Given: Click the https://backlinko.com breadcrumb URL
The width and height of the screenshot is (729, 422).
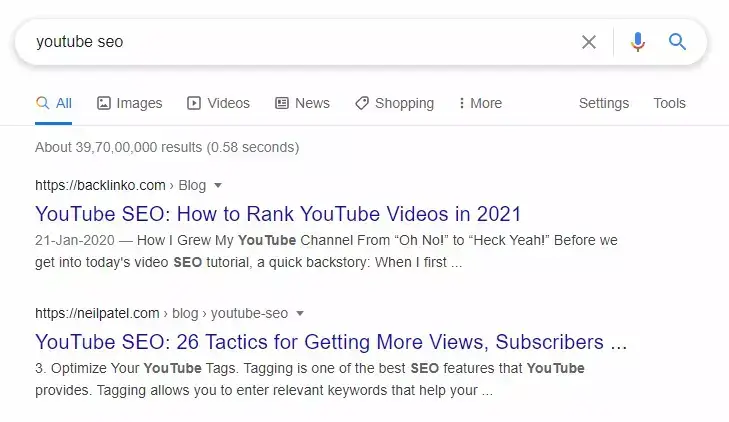Looking at the screenshot, I should click(100, 185).
